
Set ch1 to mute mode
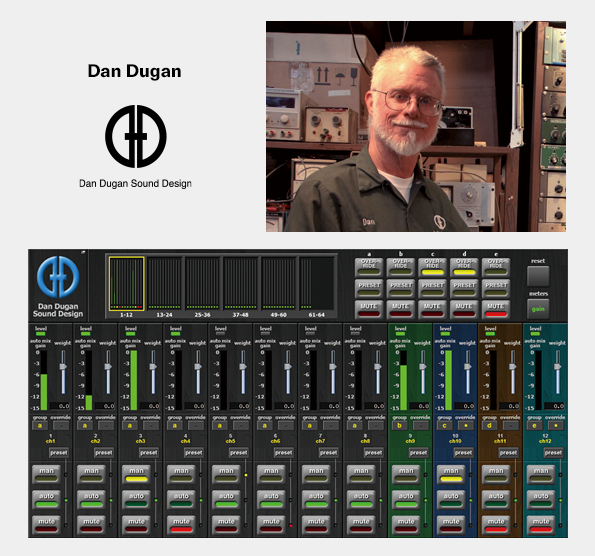pos(47,524)
